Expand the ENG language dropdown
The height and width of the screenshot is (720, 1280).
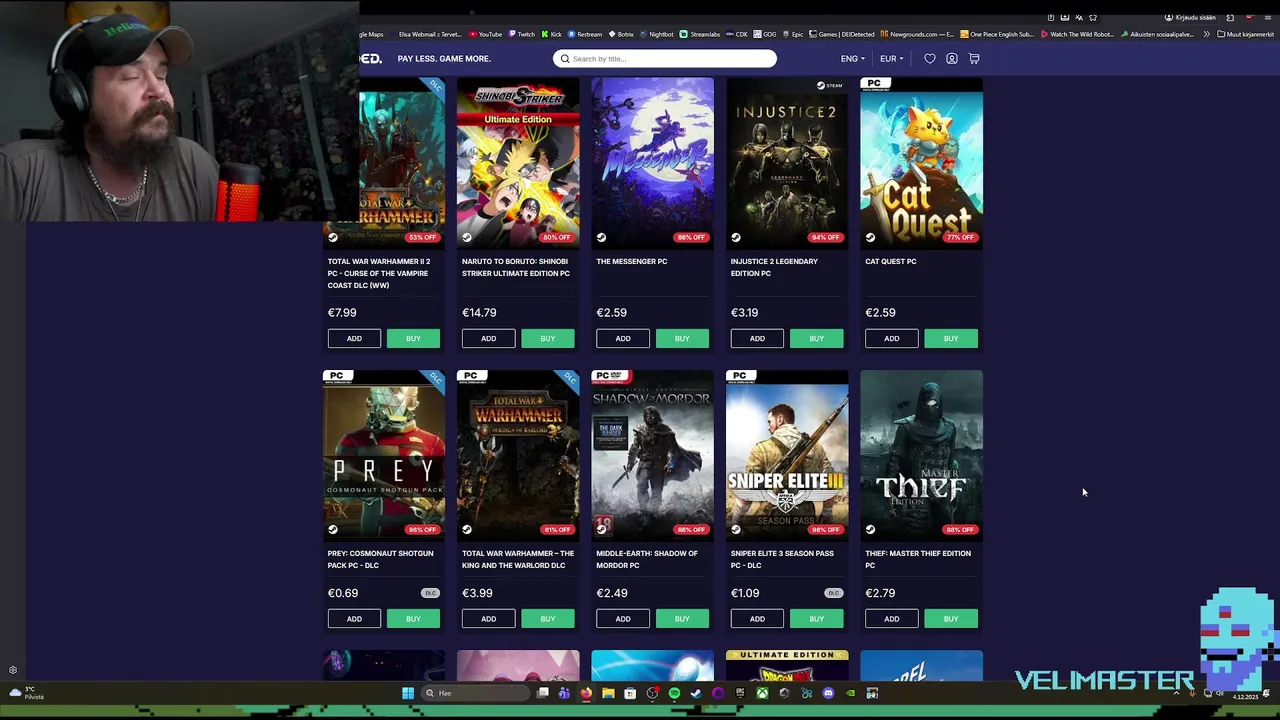click(853, 59)
